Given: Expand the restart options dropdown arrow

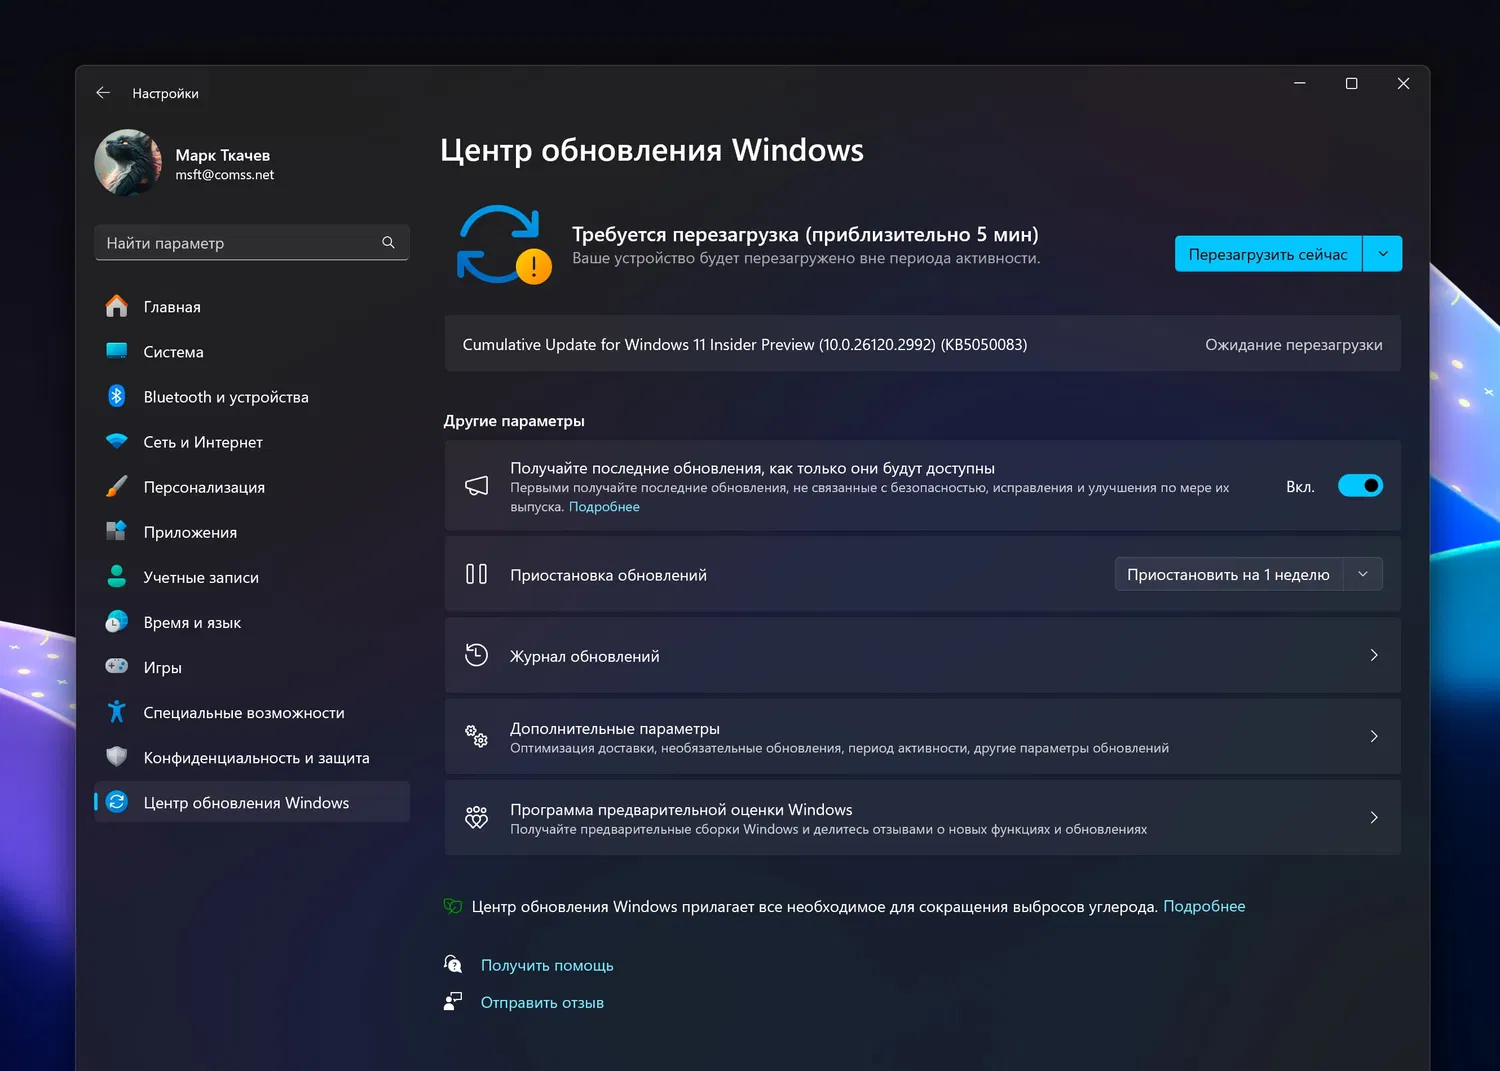Looking at the screenshot, I should 1383,254.
